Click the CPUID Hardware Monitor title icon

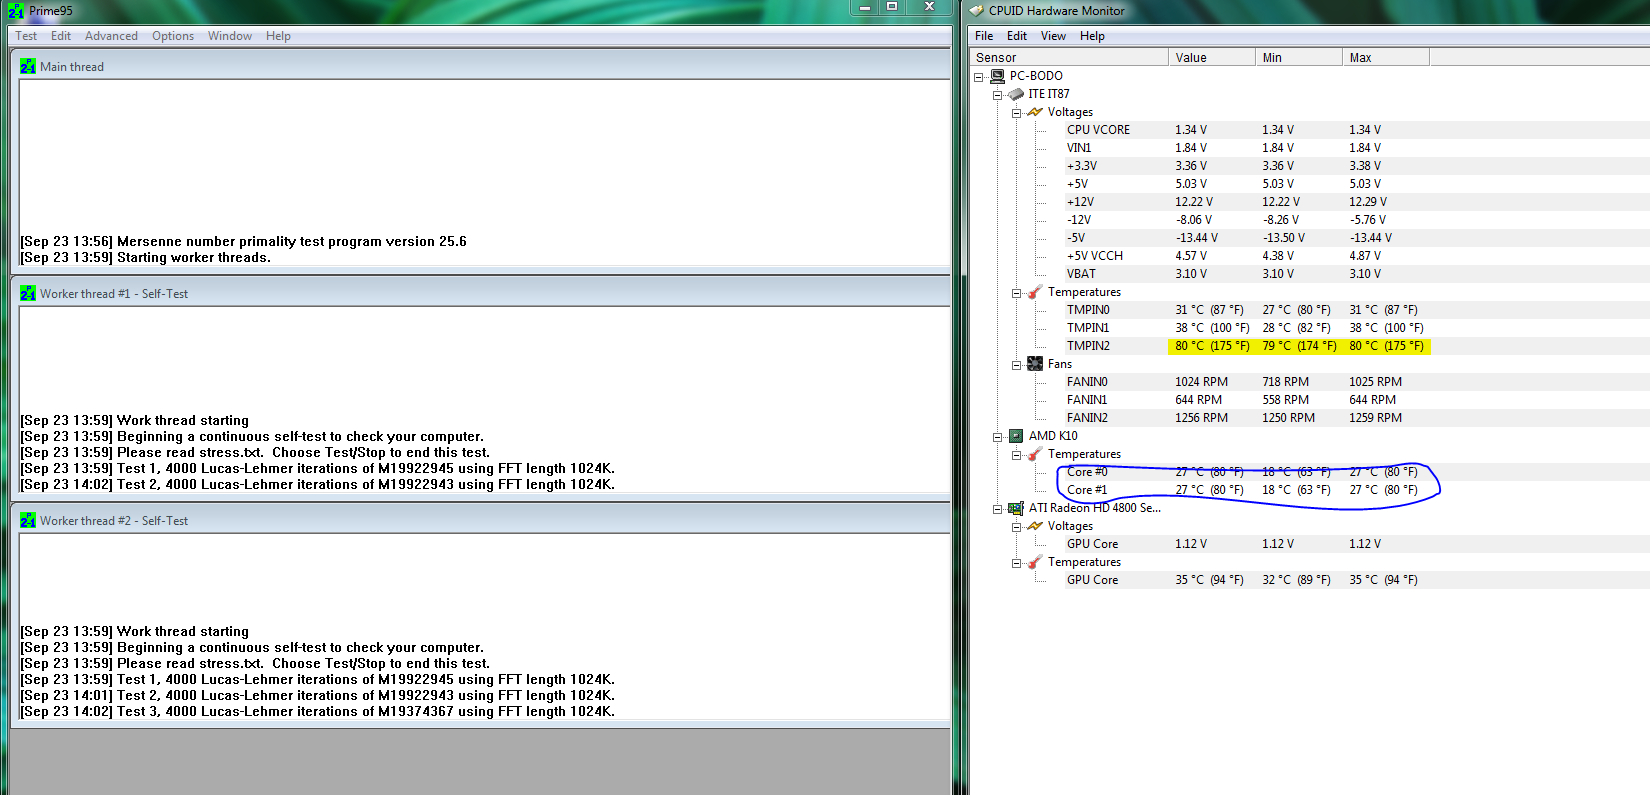click(977, 11)
